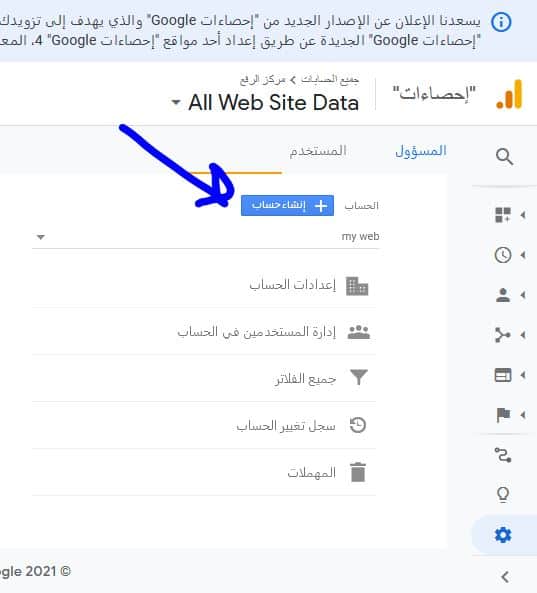Click the إنشاء حساب create account button
The width and height of the screenshot is (537, 593).
point(287,205)
